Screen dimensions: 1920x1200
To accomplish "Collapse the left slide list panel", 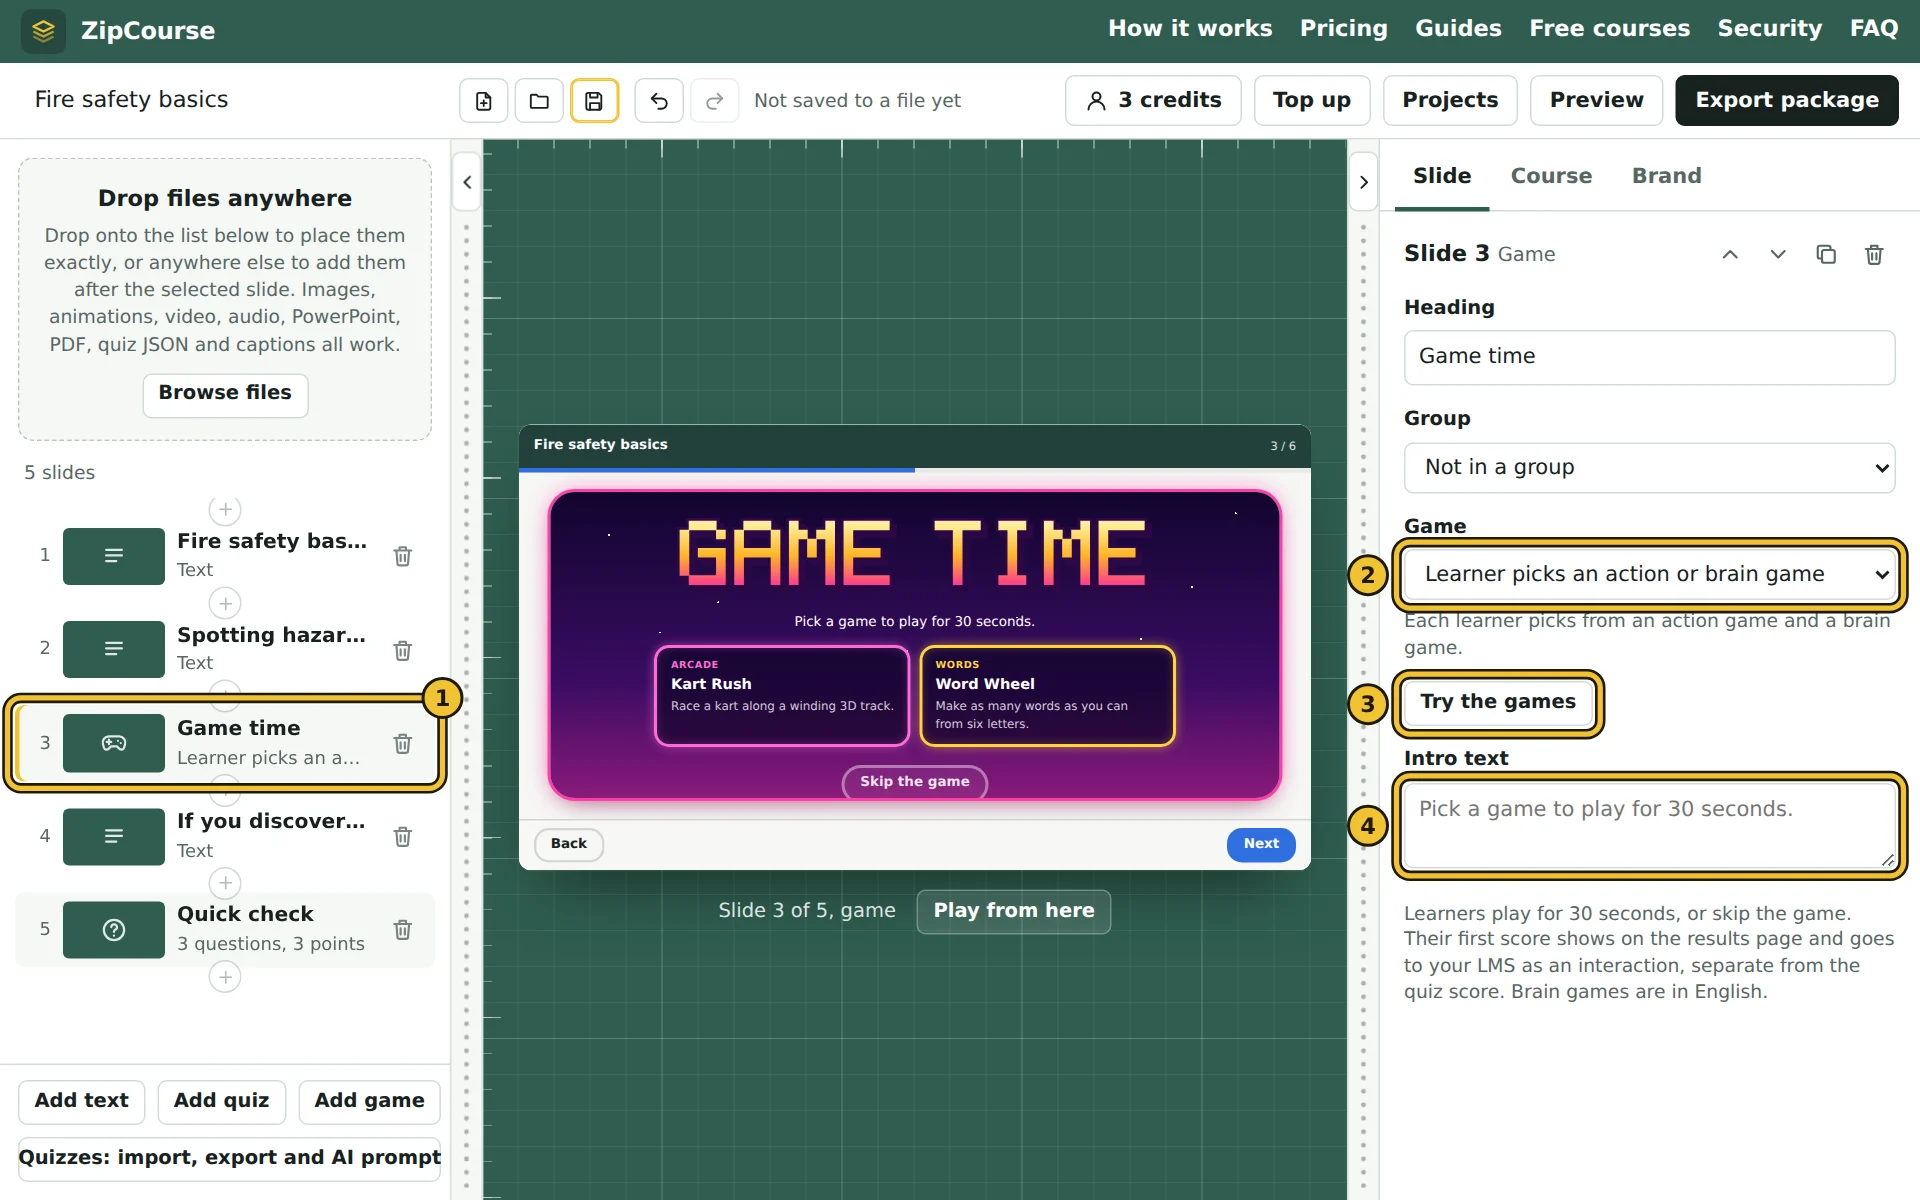I will (467, 182).
